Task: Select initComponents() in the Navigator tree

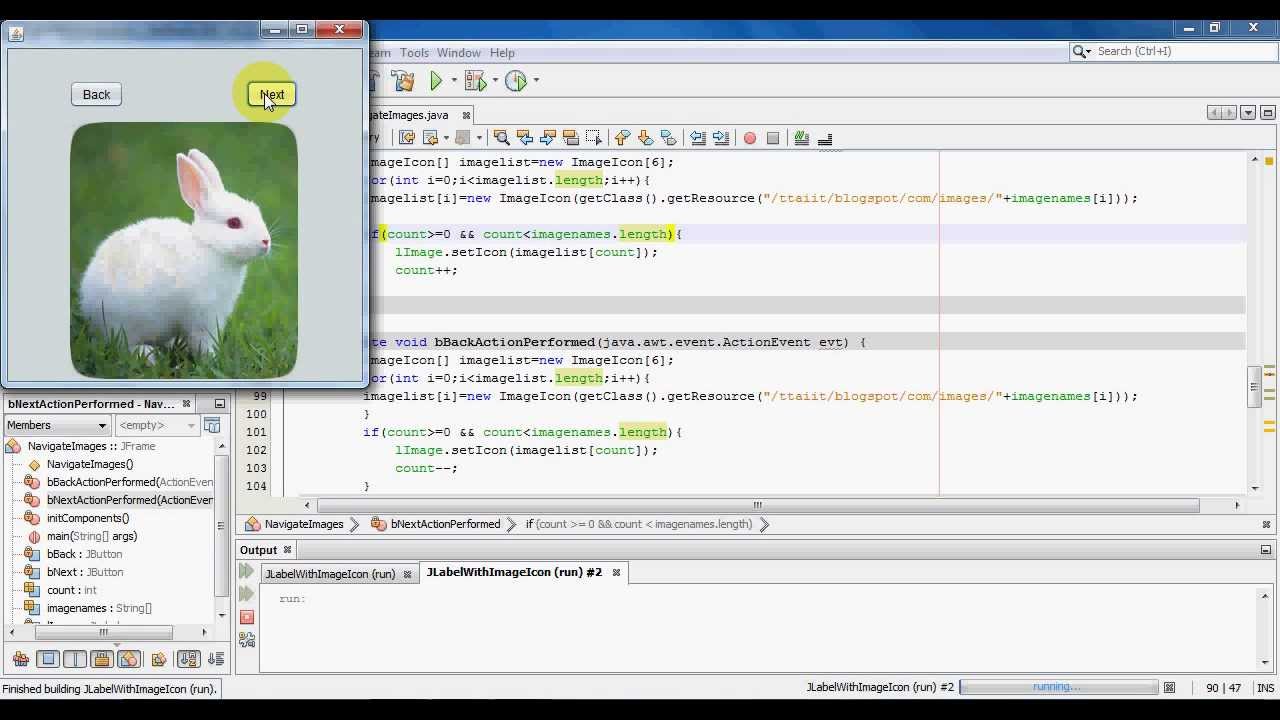Action: point(88,518)
